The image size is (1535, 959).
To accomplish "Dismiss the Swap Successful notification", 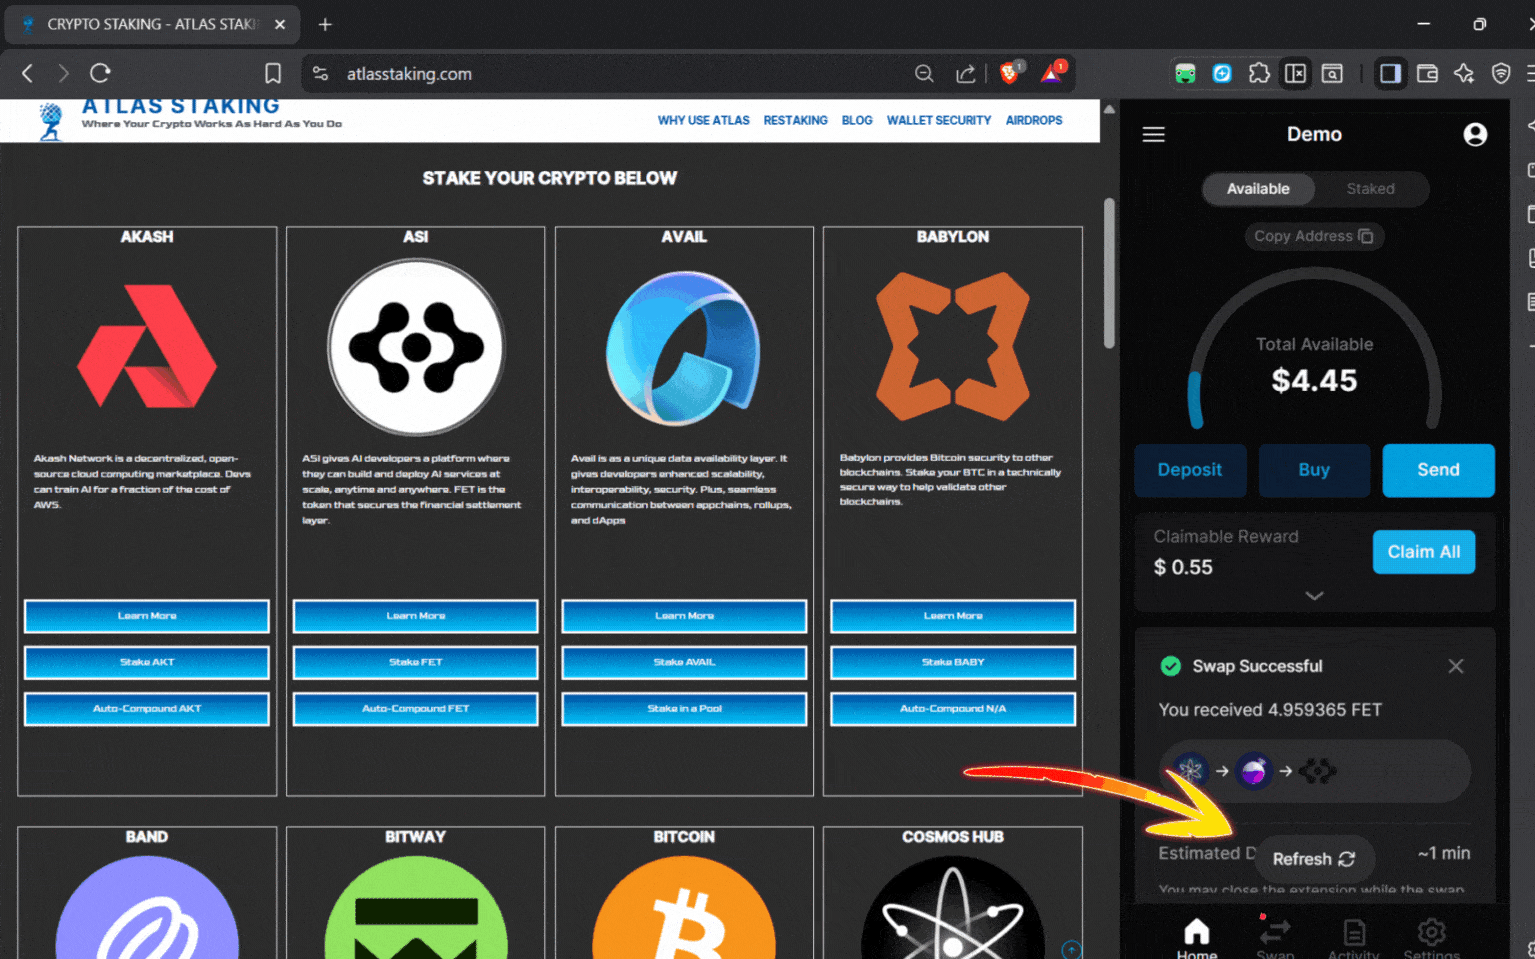I will coord(1456,666).
